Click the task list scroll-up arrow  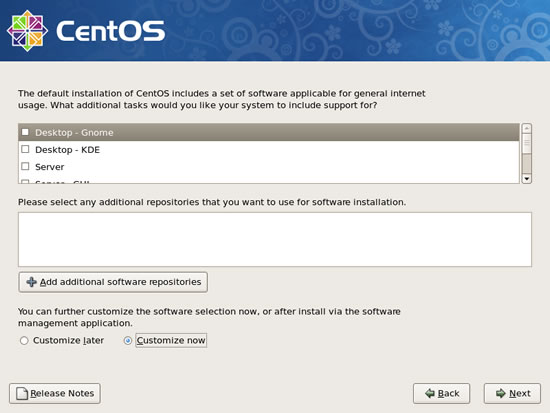pos(526,128)
